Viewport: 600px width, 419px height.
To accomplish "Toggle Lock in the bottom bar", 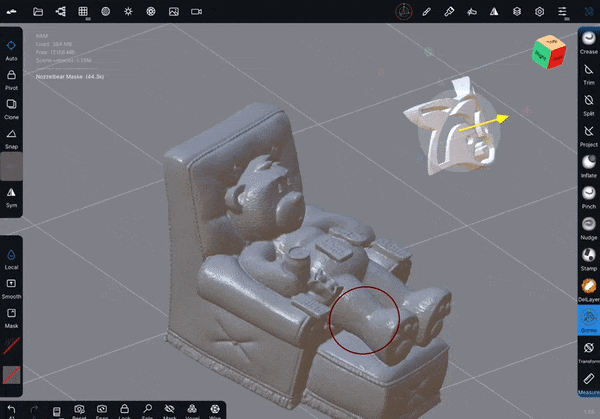I will (125, 410).
